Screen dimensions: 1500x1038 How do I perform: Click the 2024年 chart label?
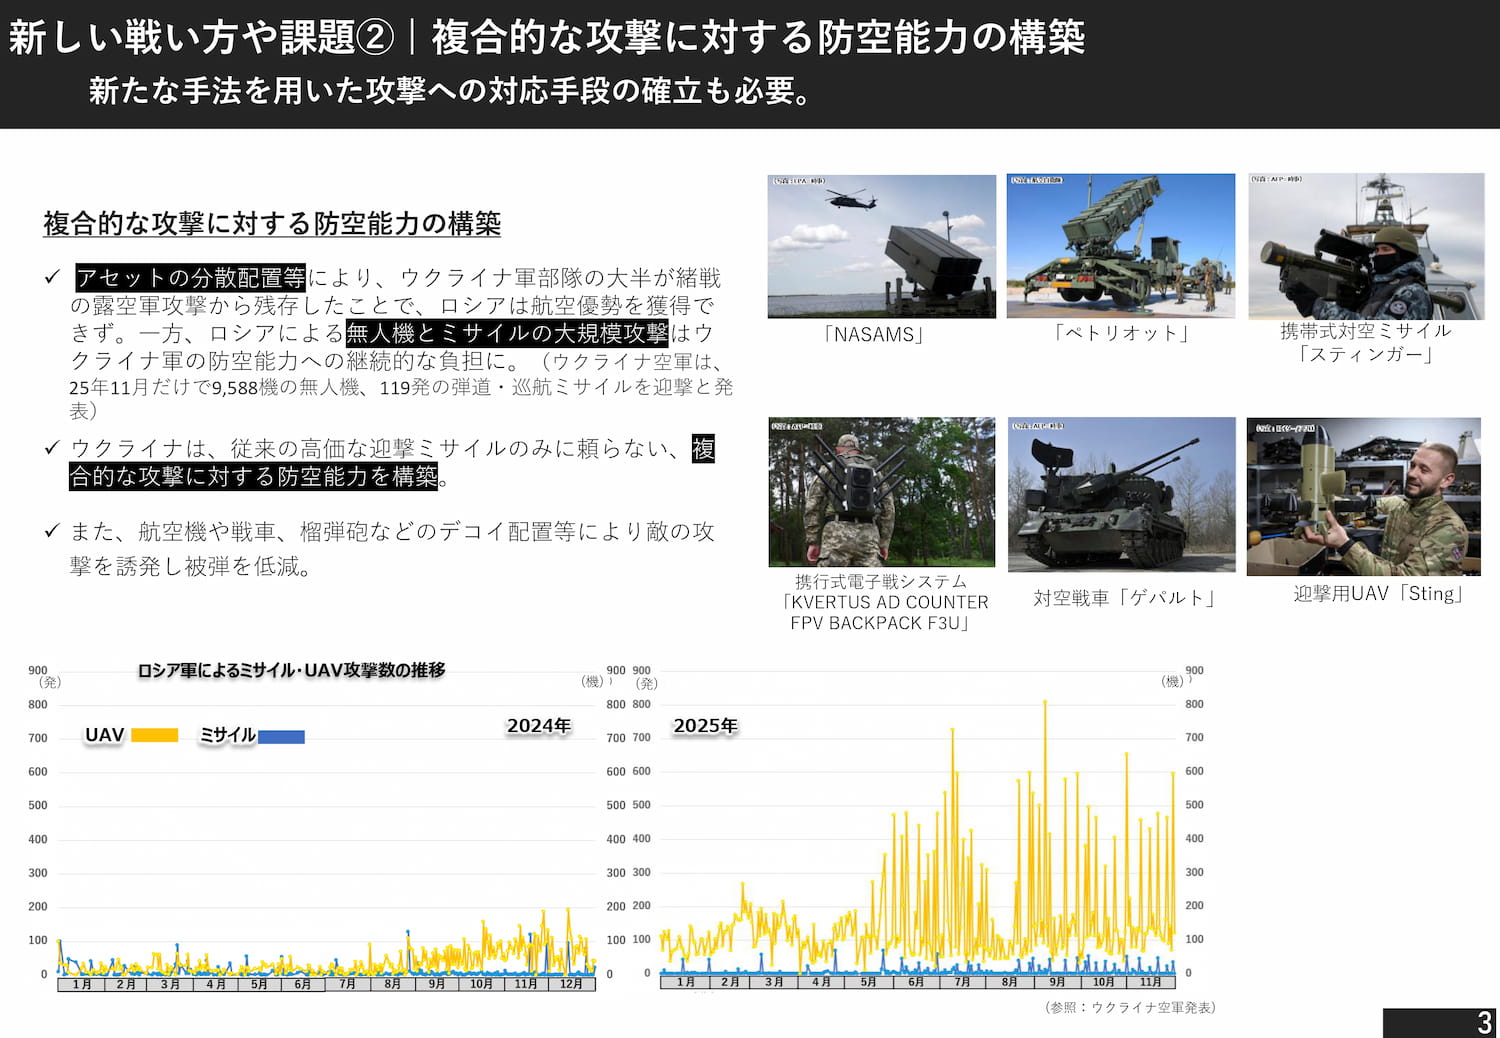pos(538,726)
